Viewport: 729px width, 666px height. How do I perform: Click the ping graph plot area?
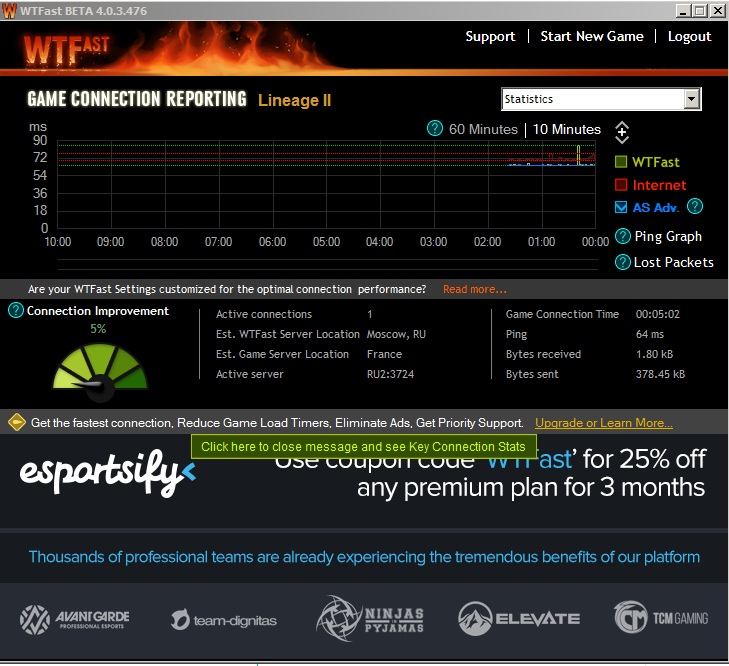pos(326,184)
